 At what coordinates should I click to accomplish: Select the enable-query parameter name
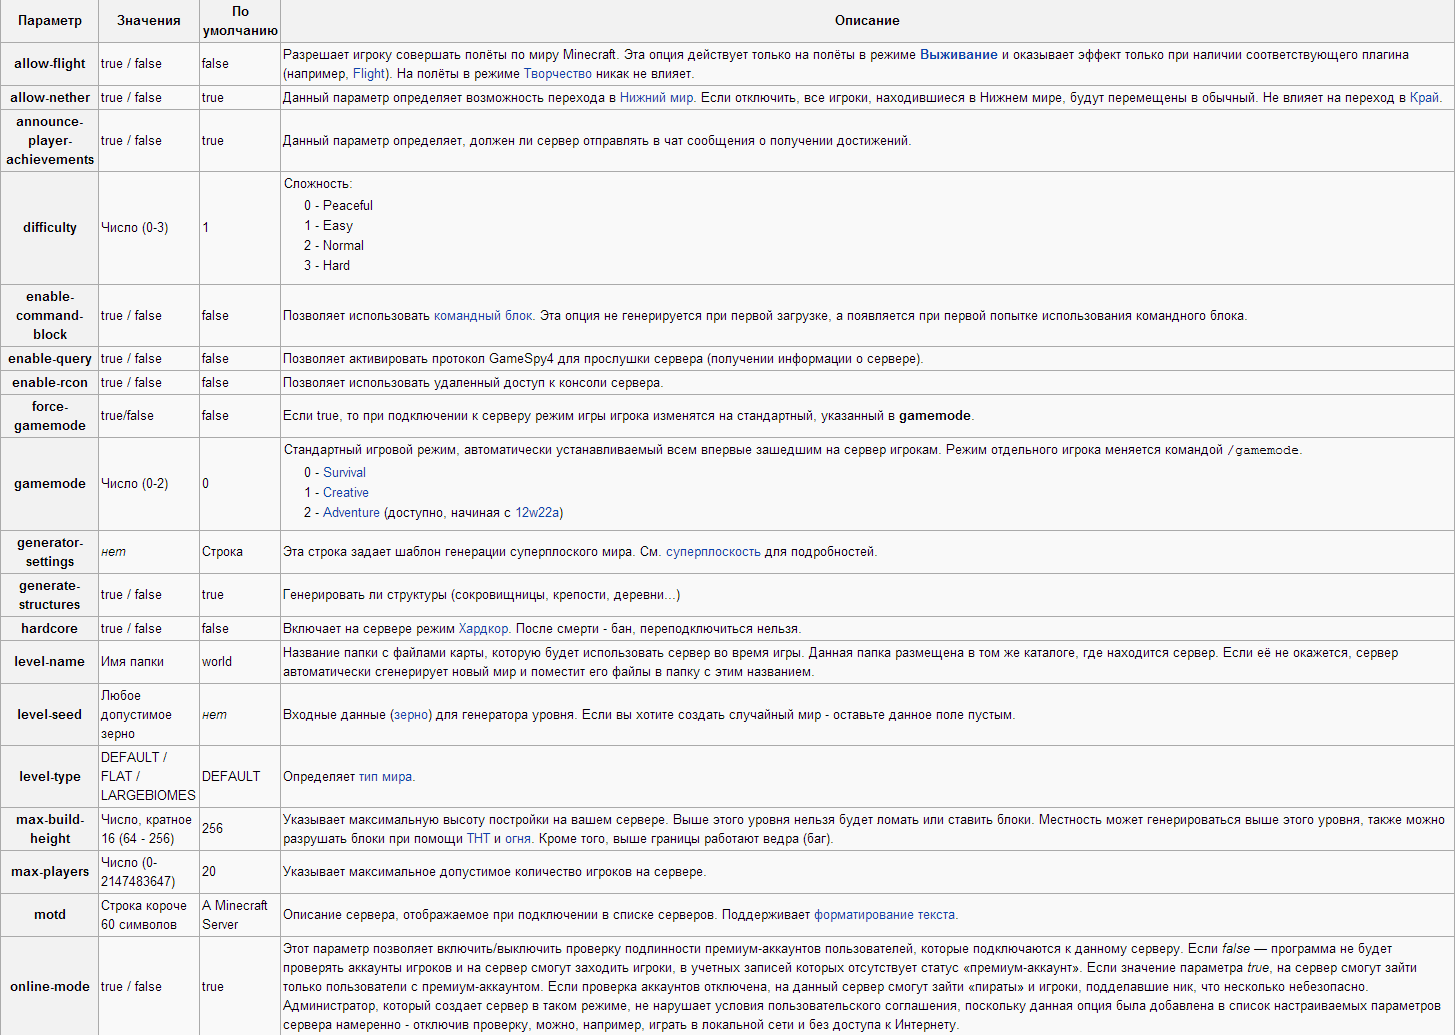[50, 359]
